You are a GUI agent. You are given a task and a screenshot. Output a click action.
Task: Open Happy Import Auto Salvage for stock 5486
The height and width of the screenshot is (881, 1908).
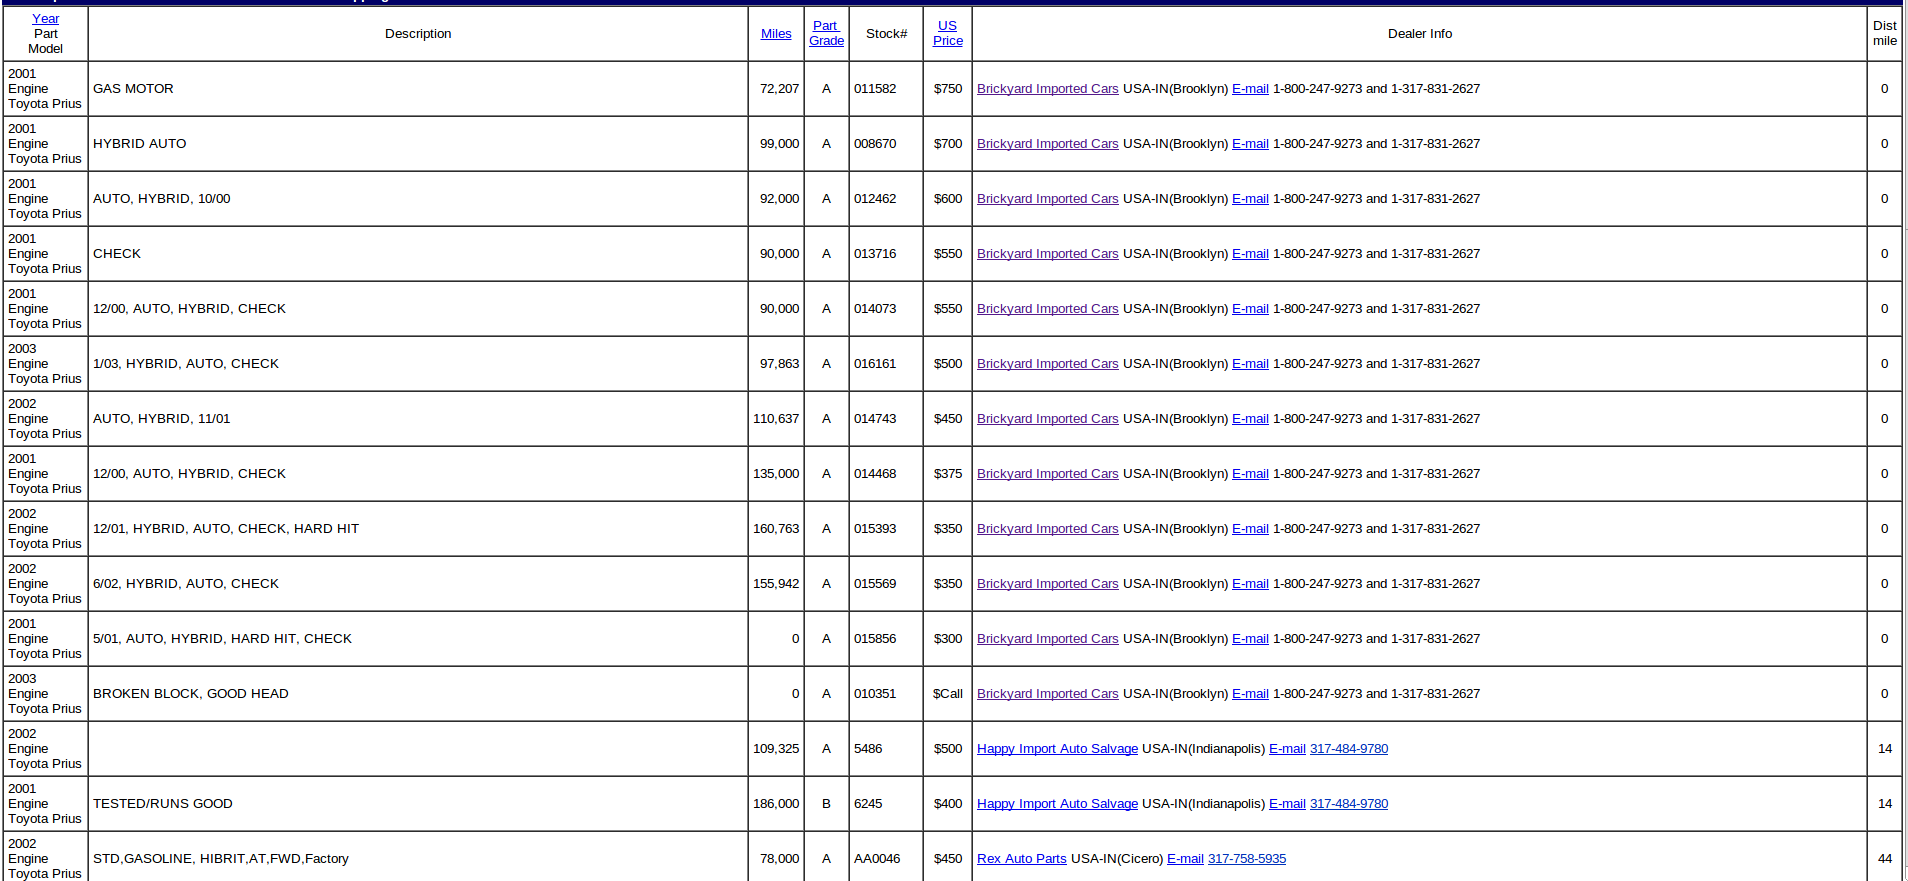tap(1057, 749)
